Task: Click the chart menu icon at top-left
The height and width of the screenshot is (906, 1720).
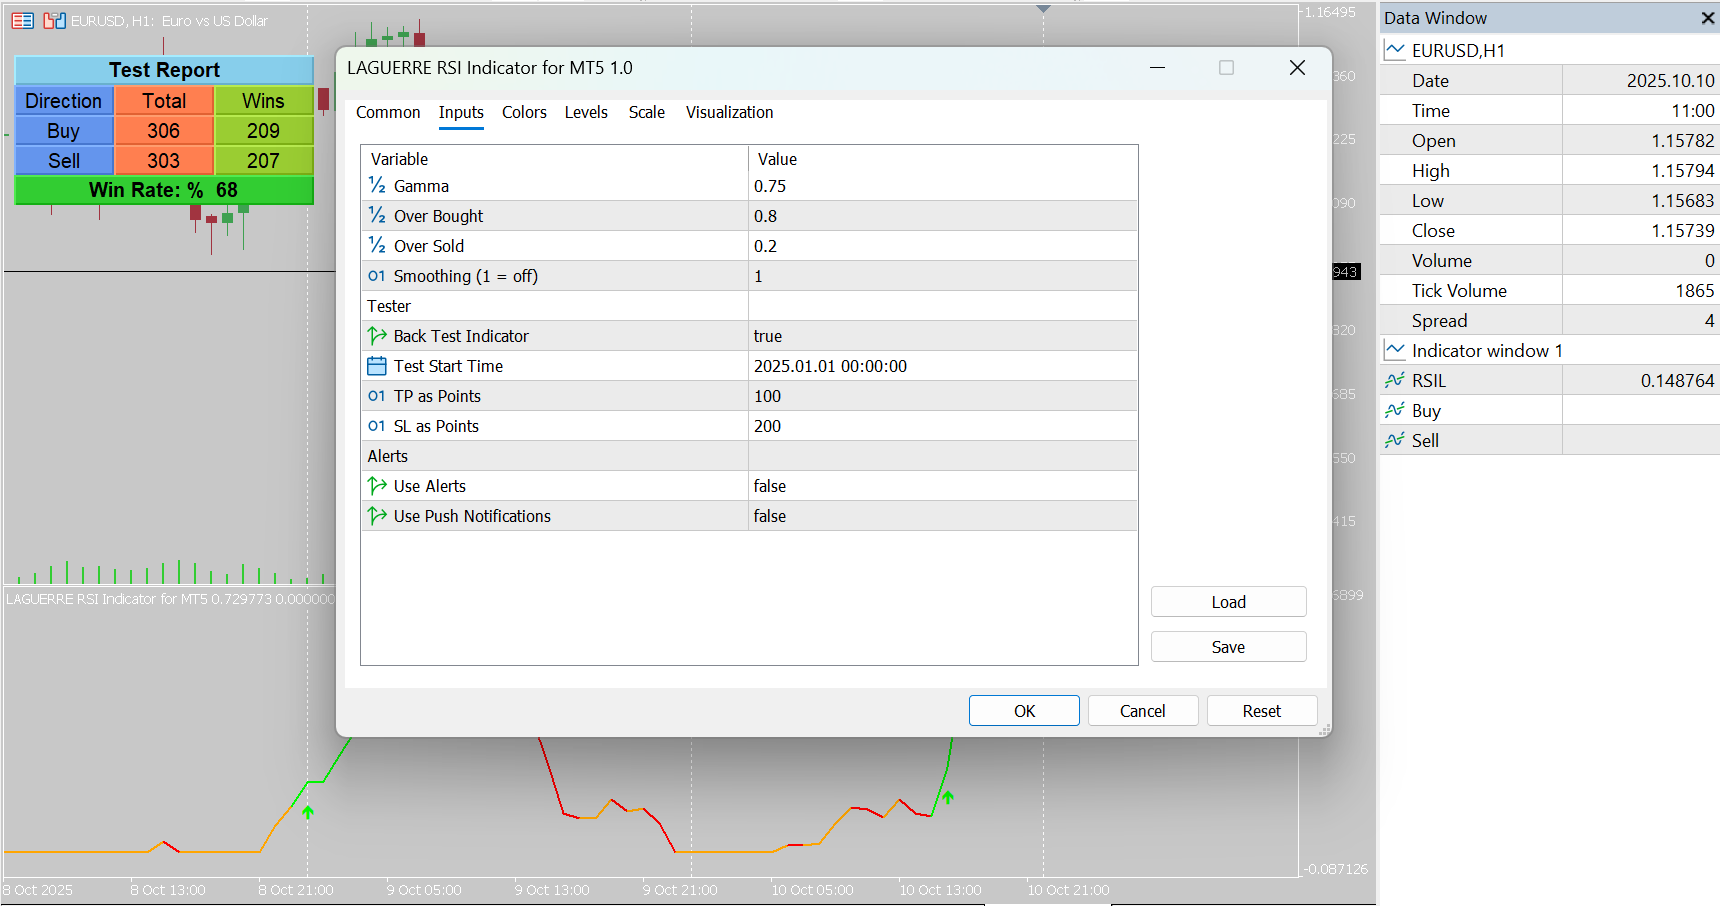Action: 22,20
